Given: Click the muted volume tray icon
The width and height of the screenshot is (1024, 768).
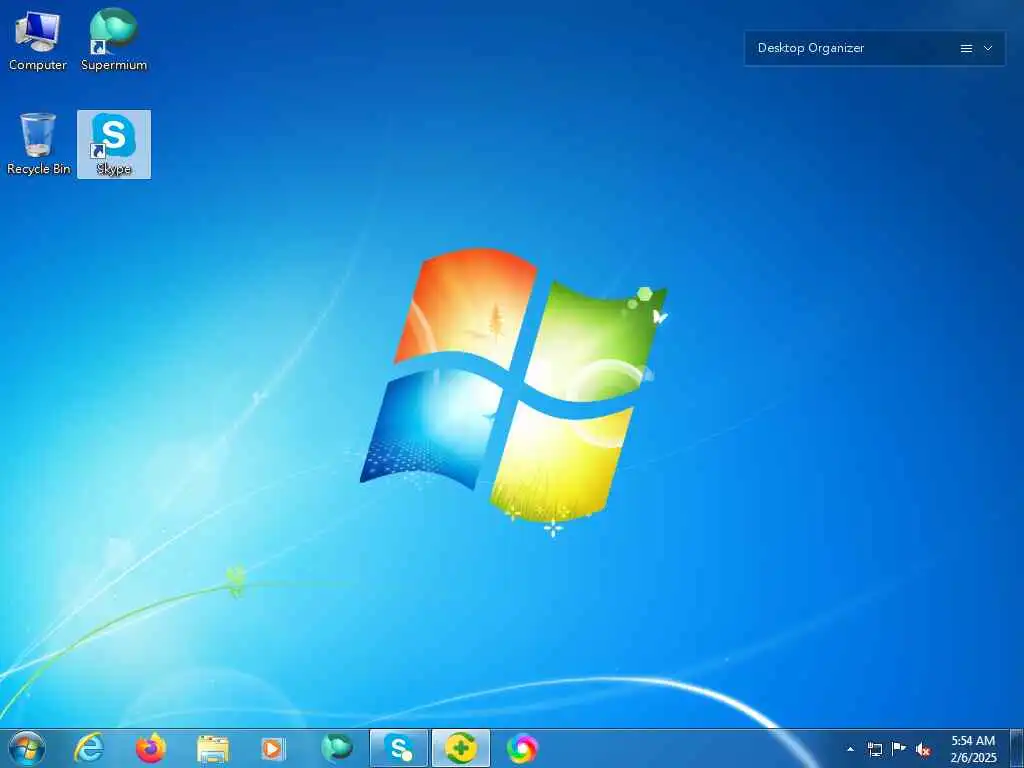Looking at the screenshot, I should point(923,750).
